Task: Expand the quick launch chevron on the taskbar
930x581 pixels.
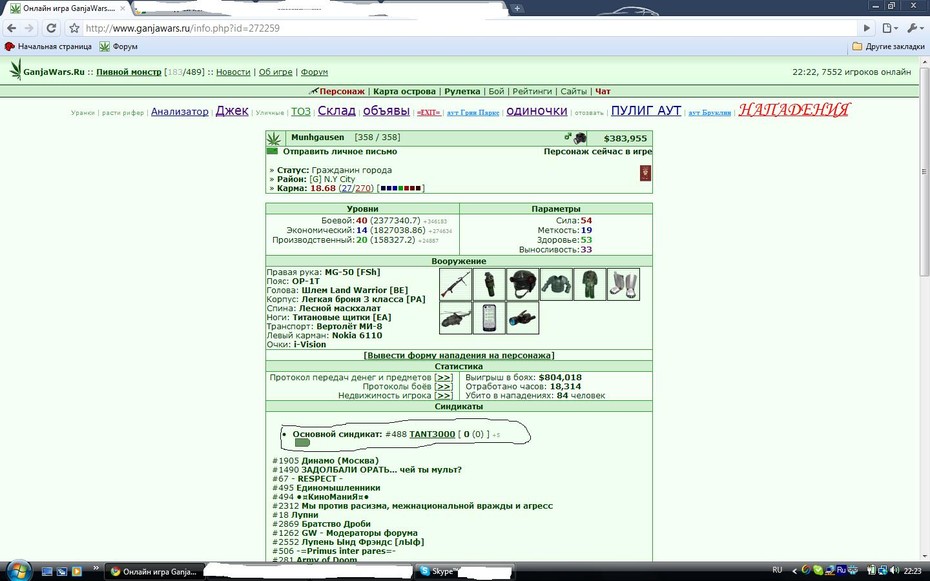Action: [95, 569]
